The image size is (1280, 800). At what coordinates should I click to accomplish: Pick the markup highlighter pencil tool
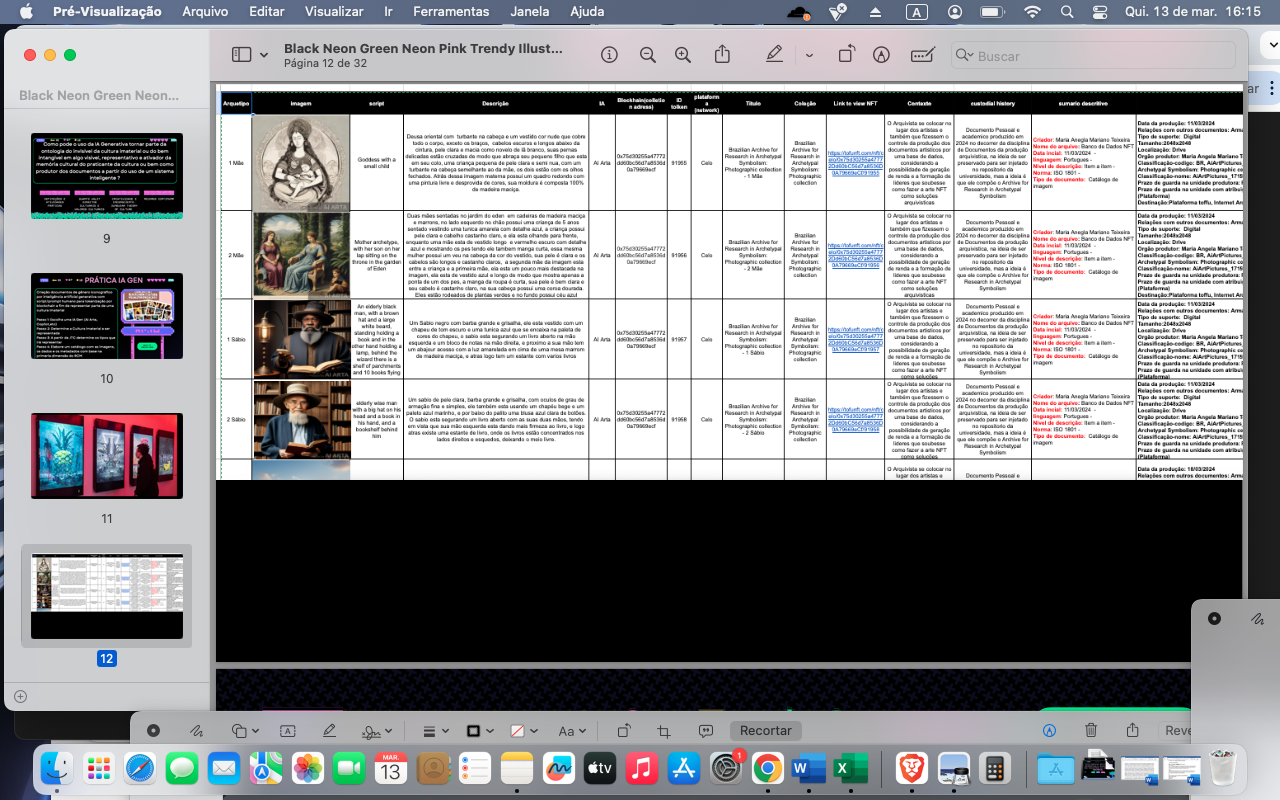[x=329, y=731]
